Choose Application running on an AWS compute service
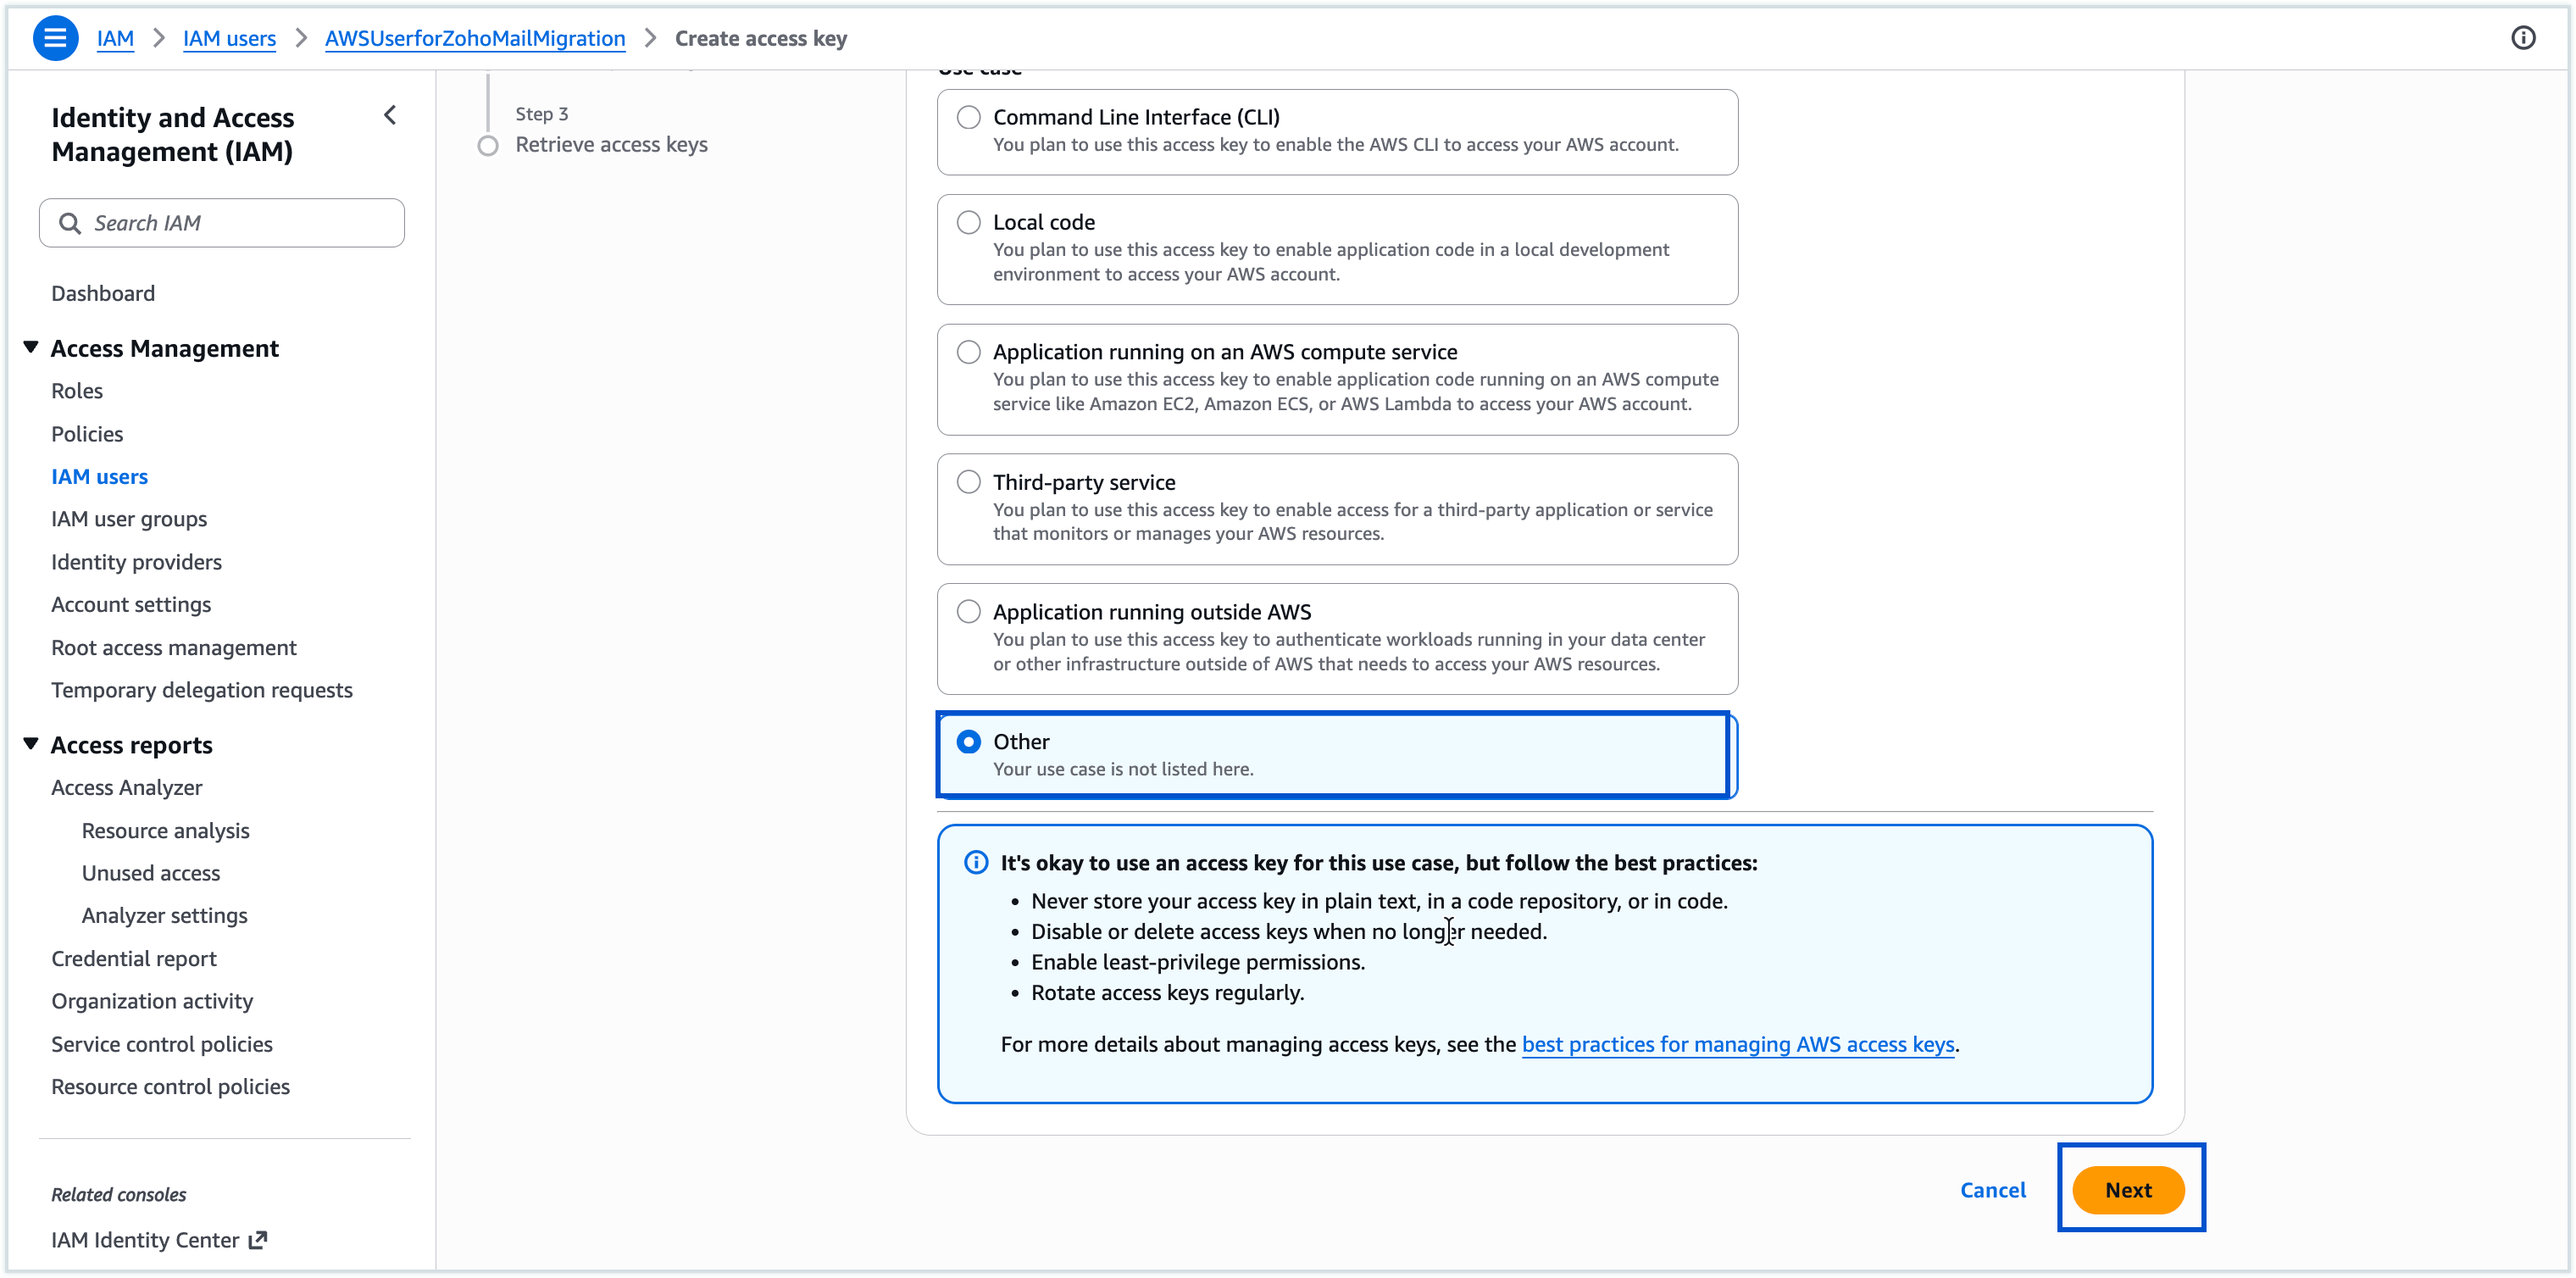 [968, 352]
